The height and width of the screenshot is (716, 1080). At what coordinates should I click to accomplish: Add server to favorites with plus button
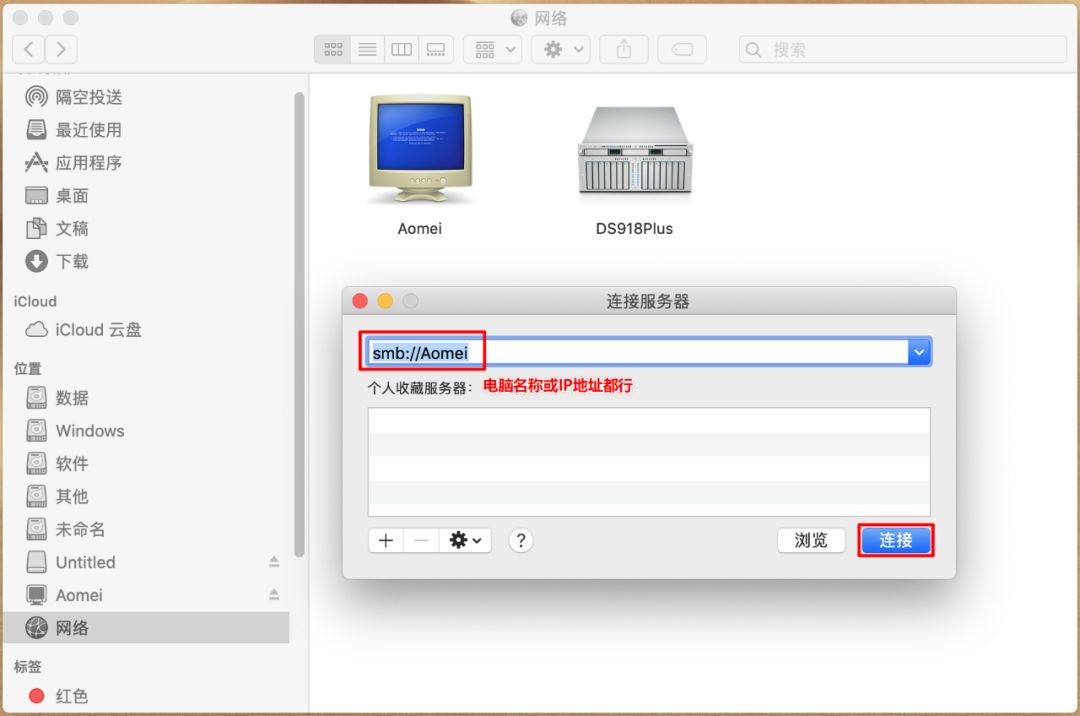point(386,540)
